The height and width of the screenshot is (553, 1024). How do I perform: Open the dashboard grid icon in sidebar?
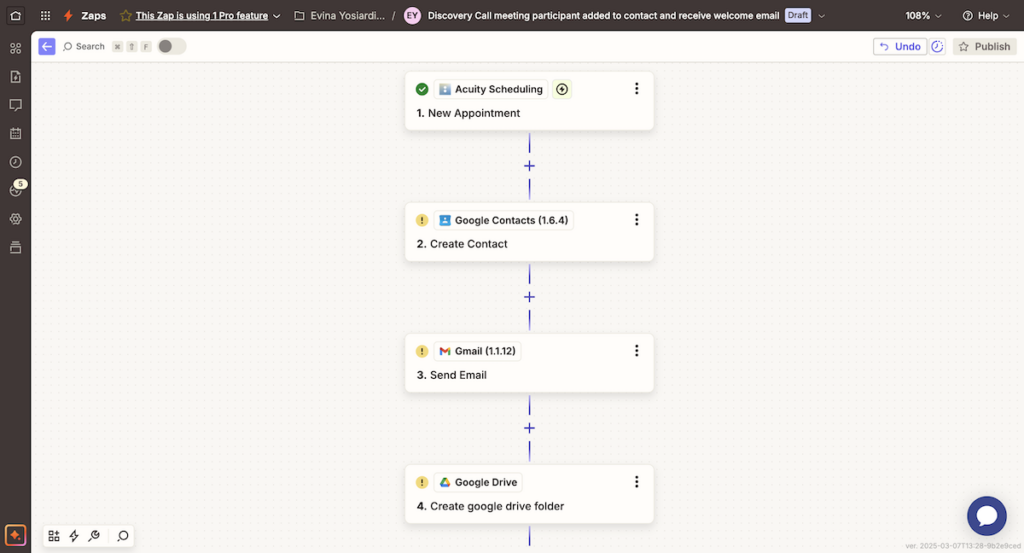(x=16, y=48)
